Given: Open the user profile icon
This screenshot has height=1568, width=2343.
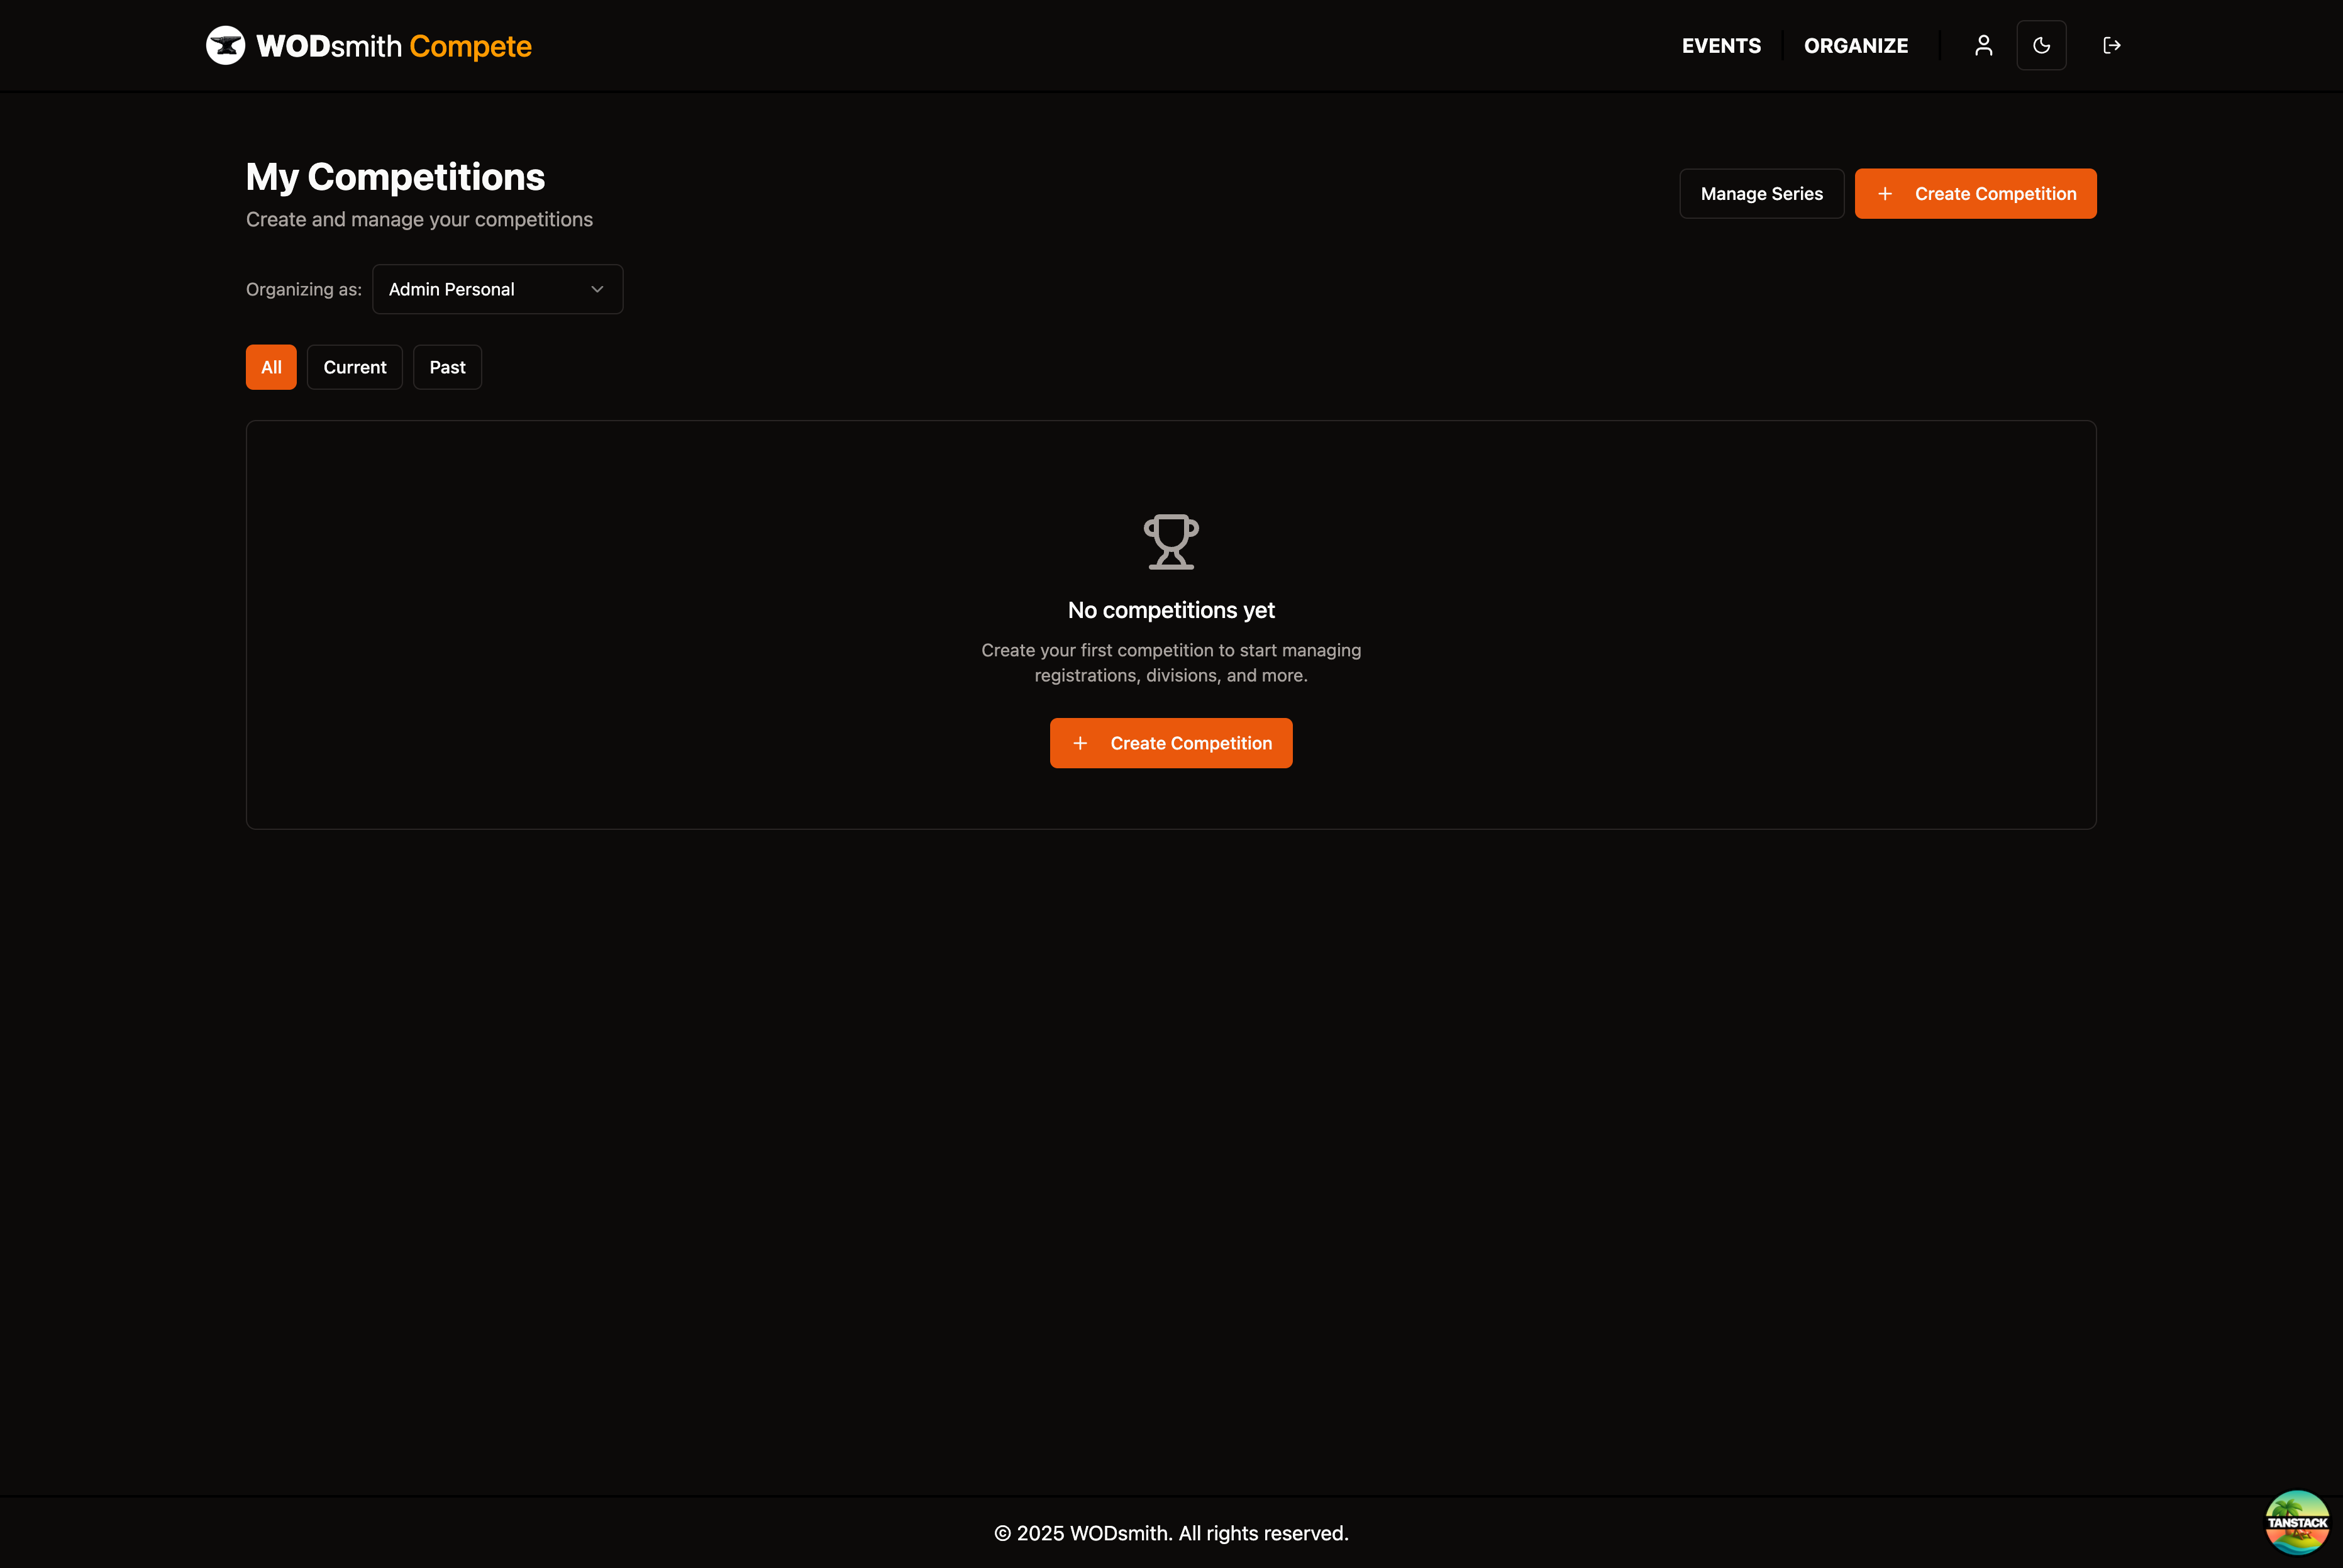Looking at the screenshot, I should tap(1984, 46).
